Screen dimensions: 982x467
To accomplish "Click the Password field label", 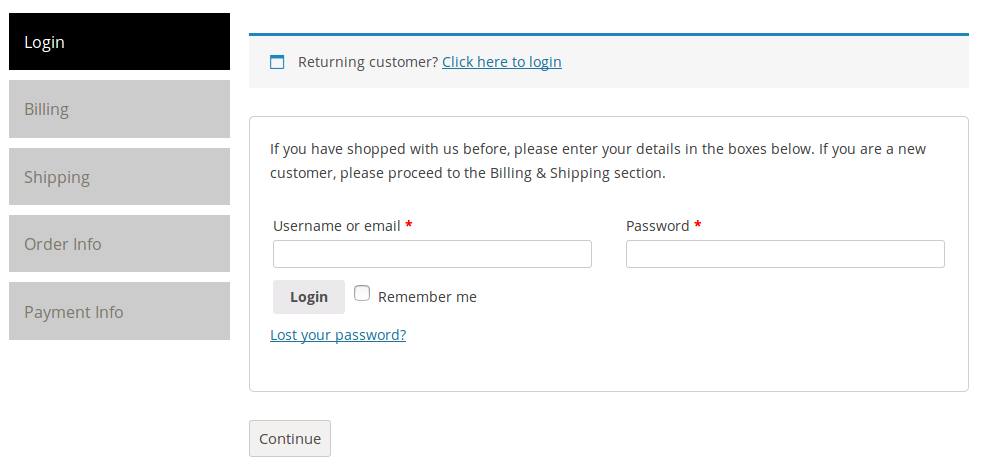I will [x=657, y=226].
